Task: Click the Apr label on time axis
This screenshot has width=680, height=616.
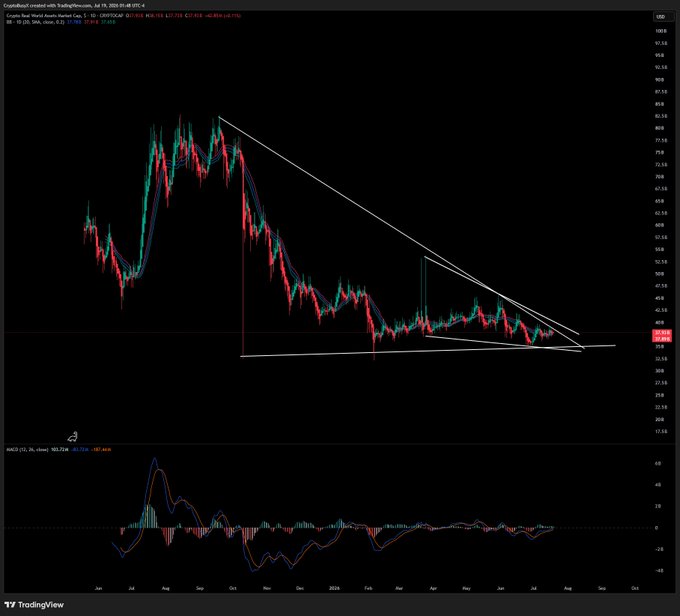Action: (x=433, y=588)
